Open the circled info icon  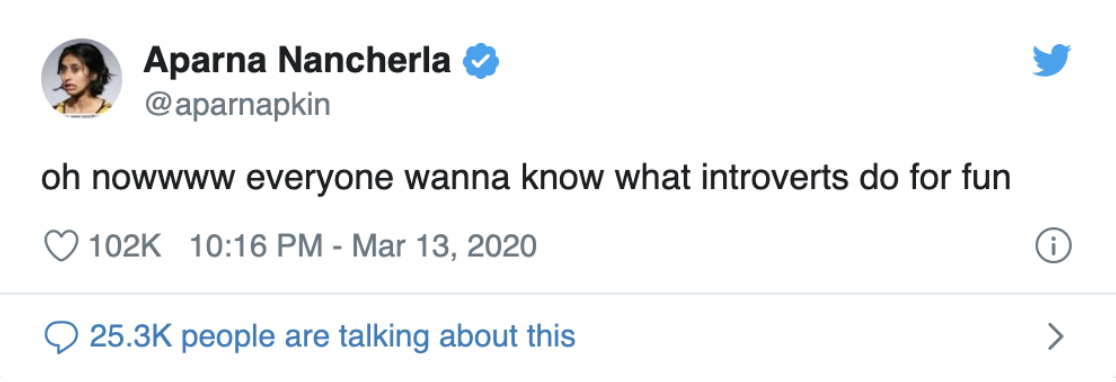click(x=1053, y=247)
